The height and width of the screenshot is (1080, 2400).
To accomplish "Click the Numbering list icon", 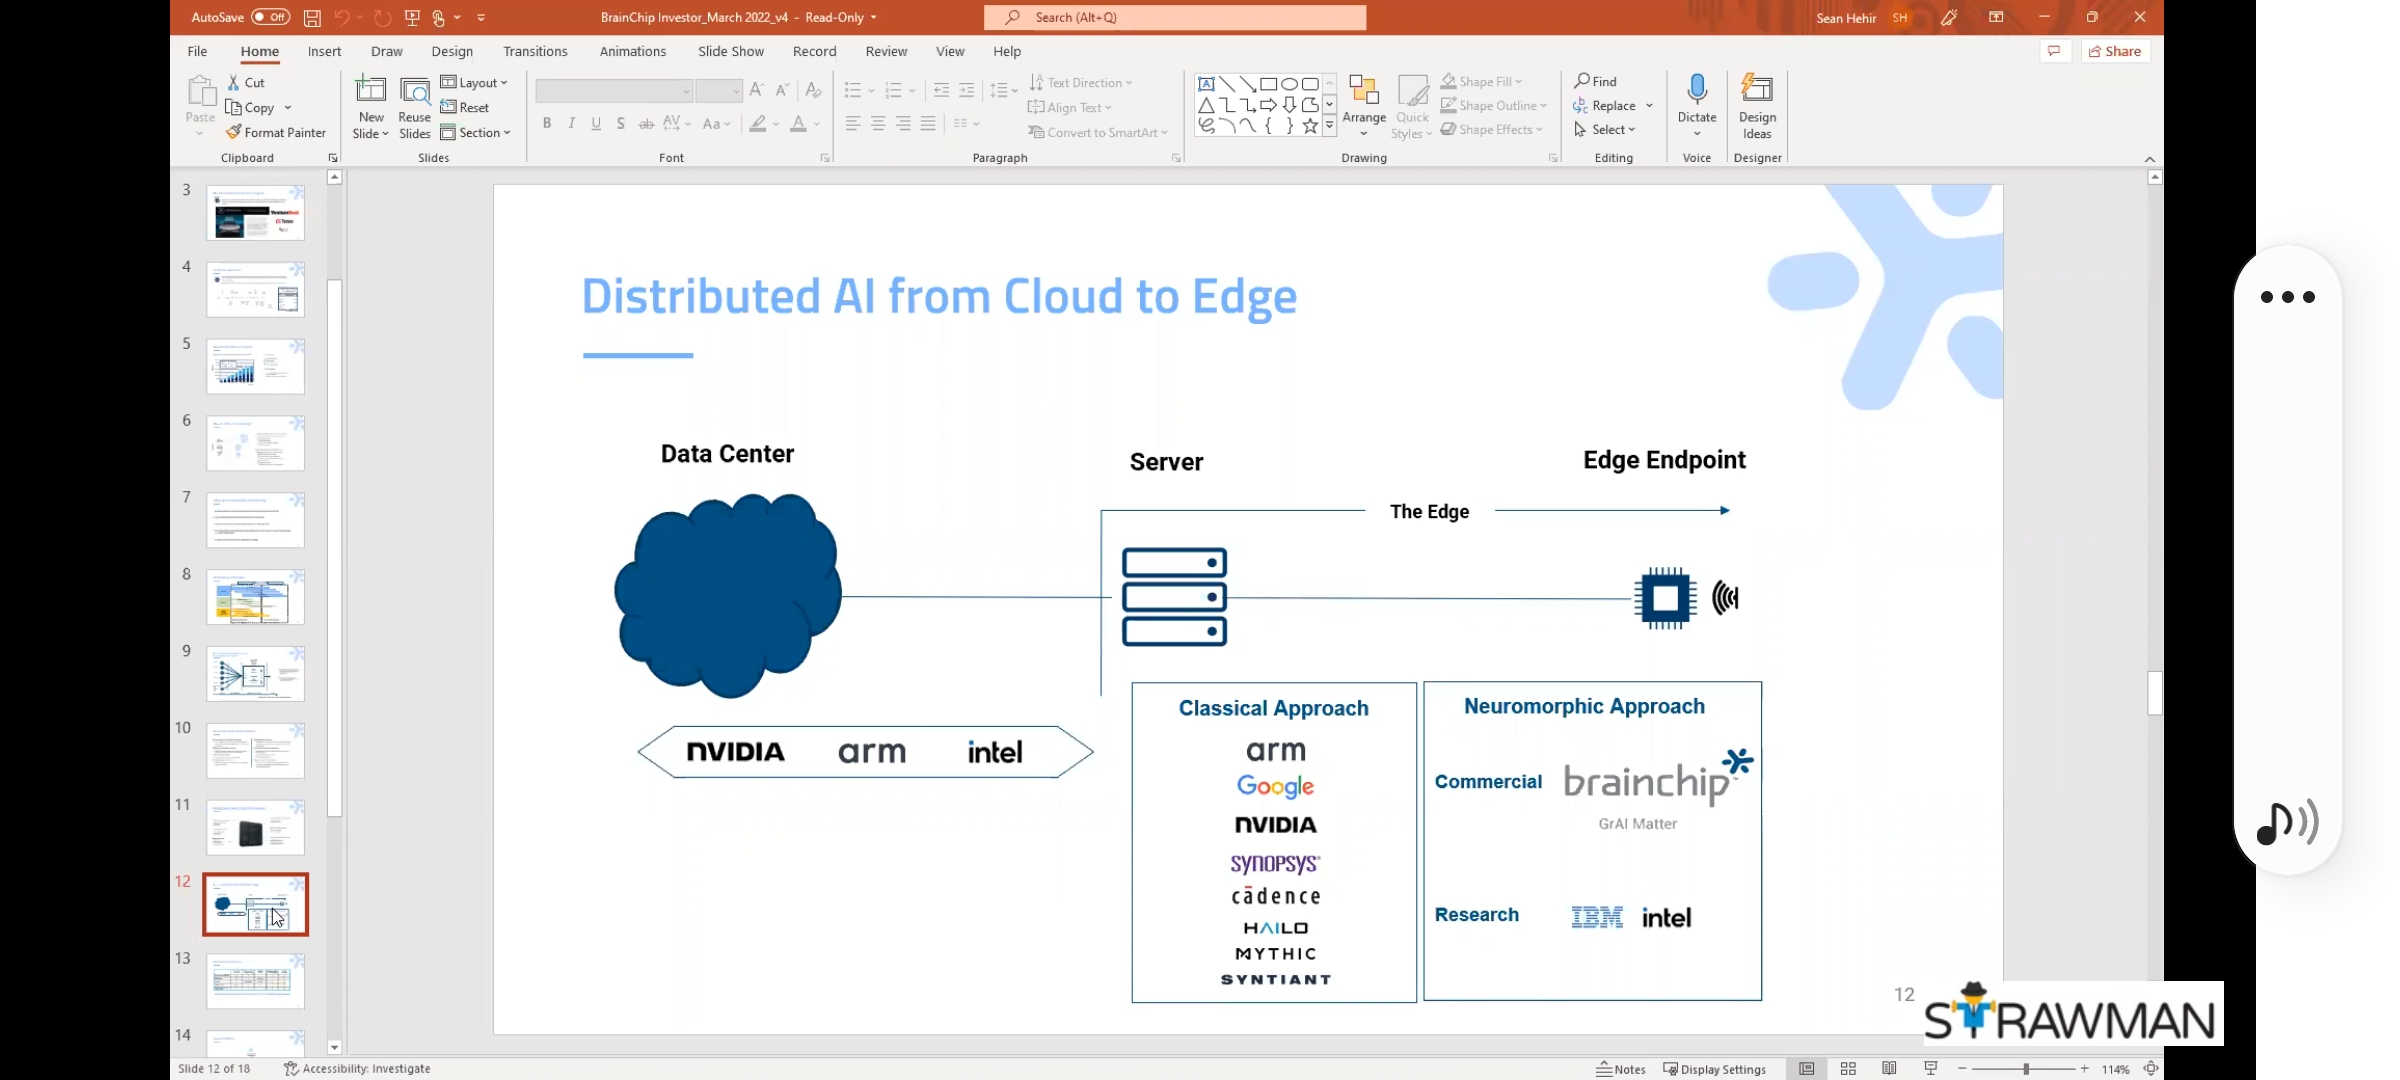I will (x=894, y=90).
